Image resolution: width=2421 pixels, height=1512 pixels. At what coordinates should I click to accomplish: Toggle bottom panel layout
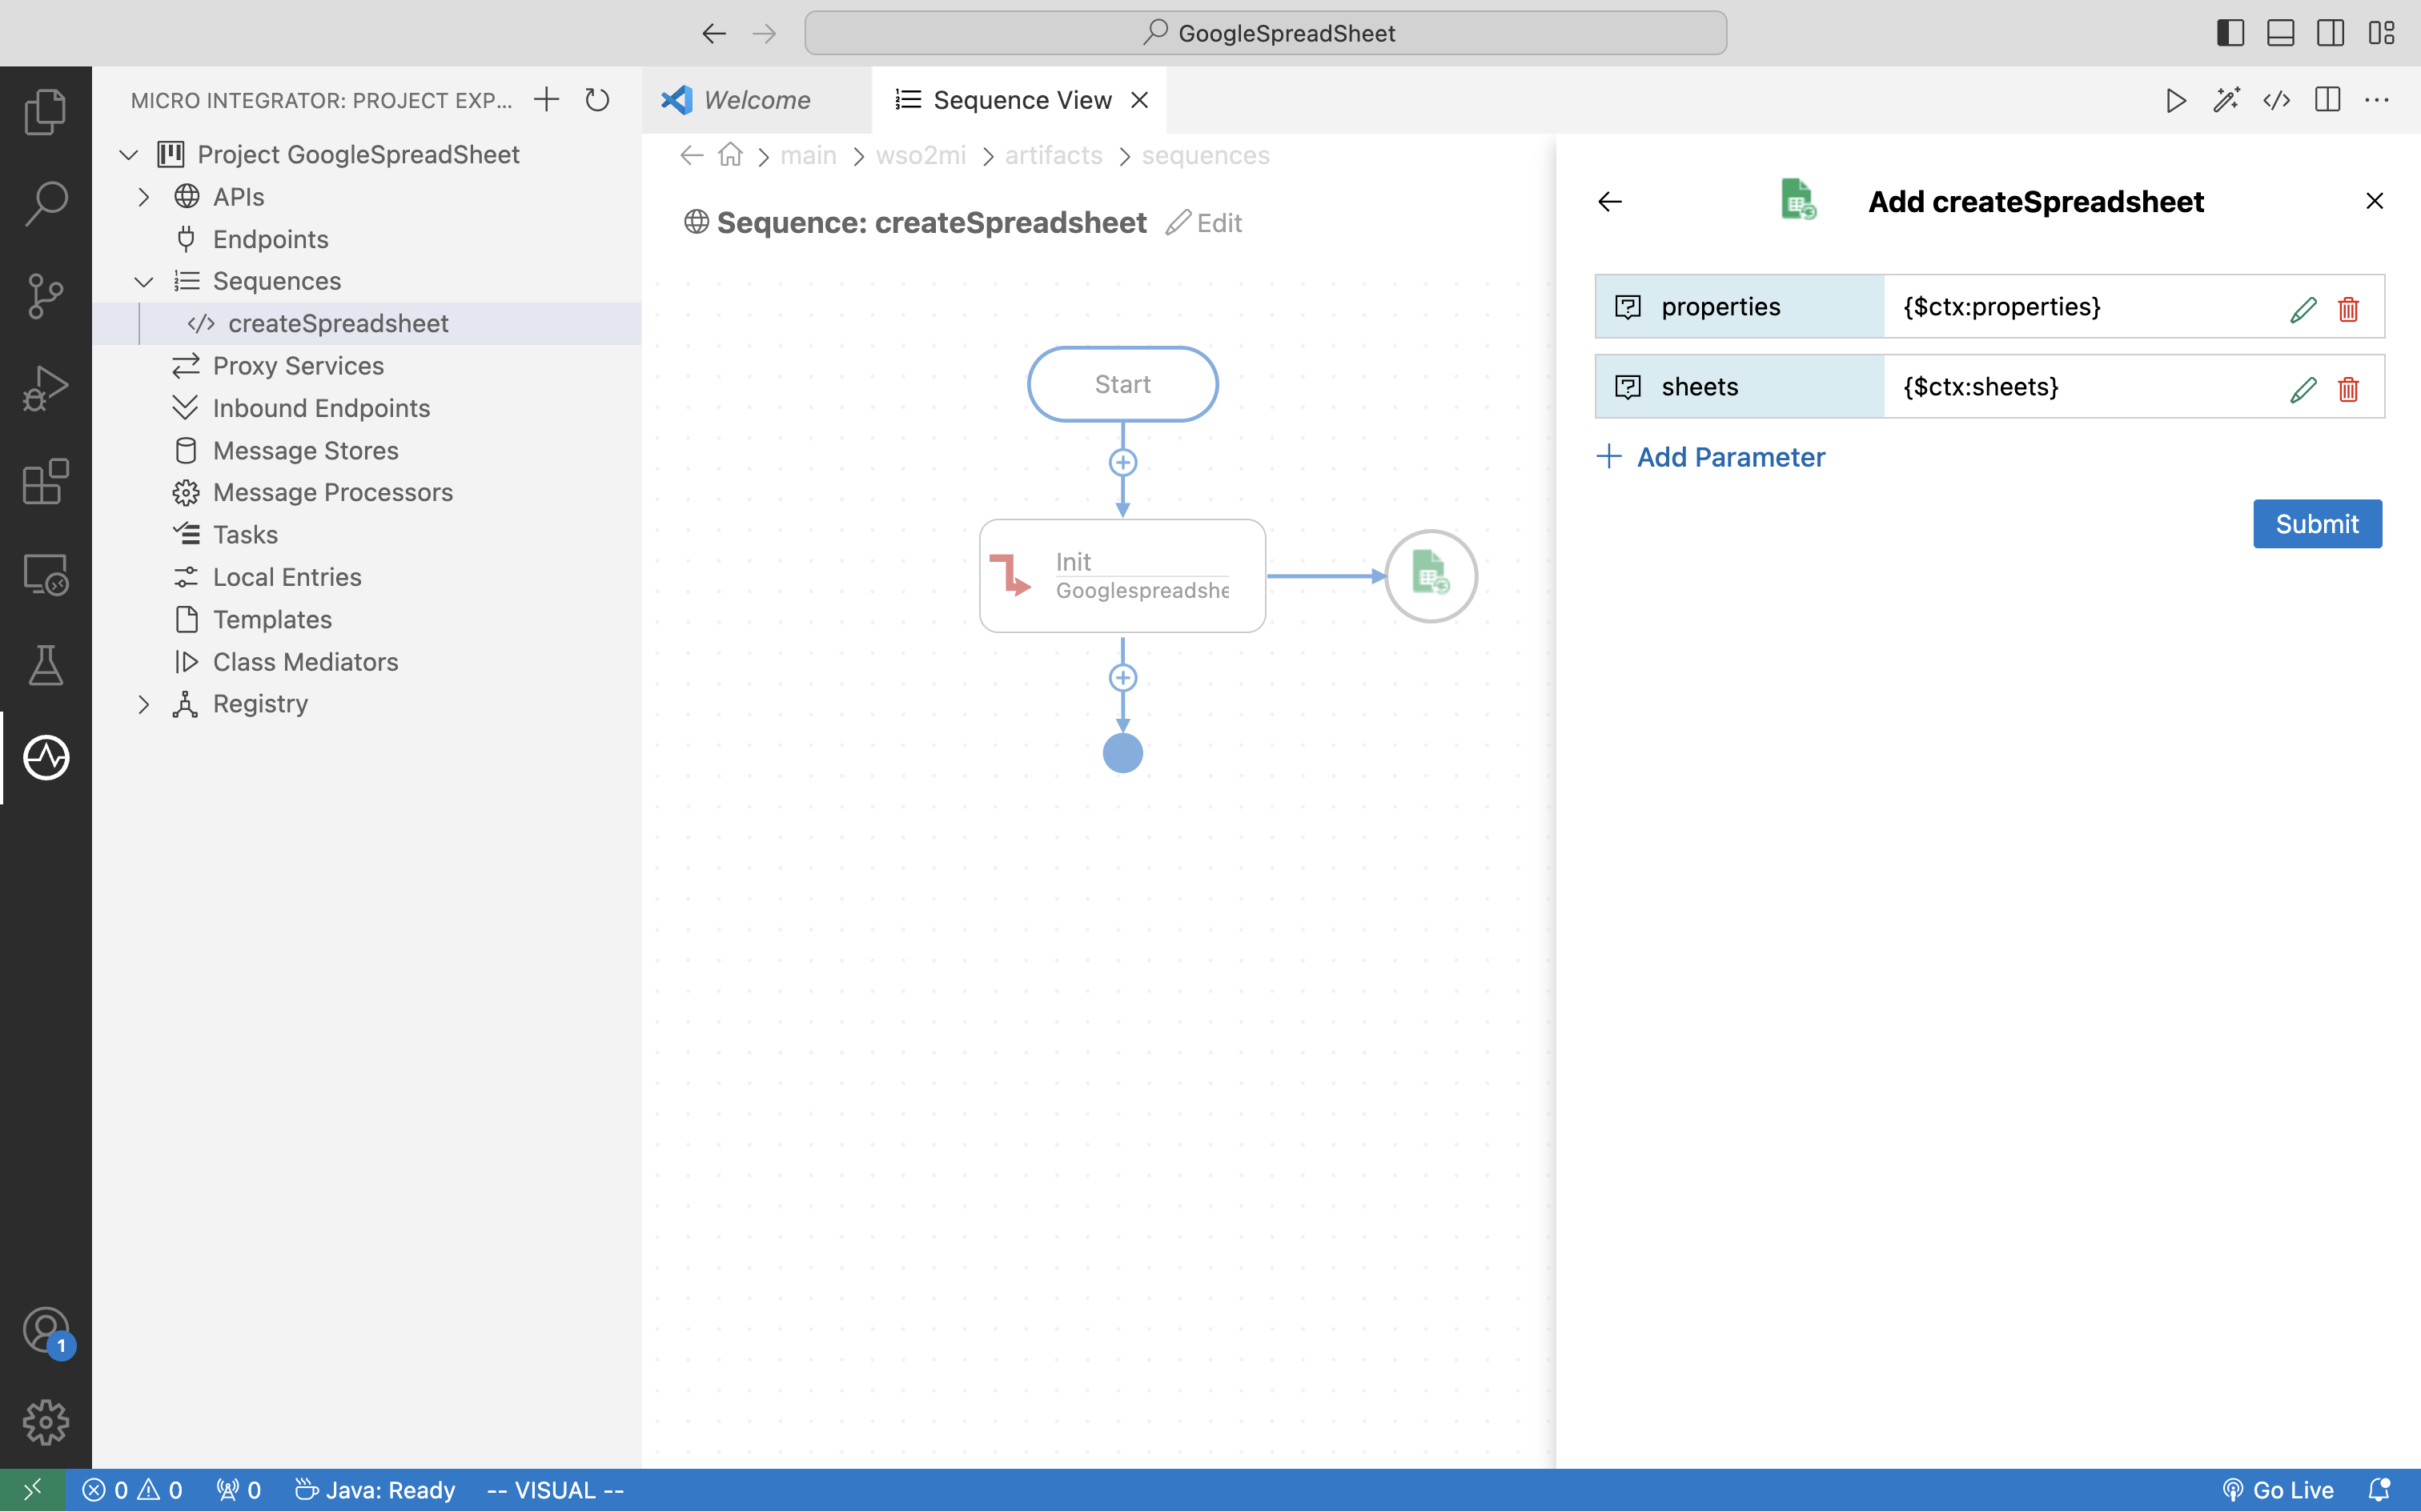point(2280,33)
